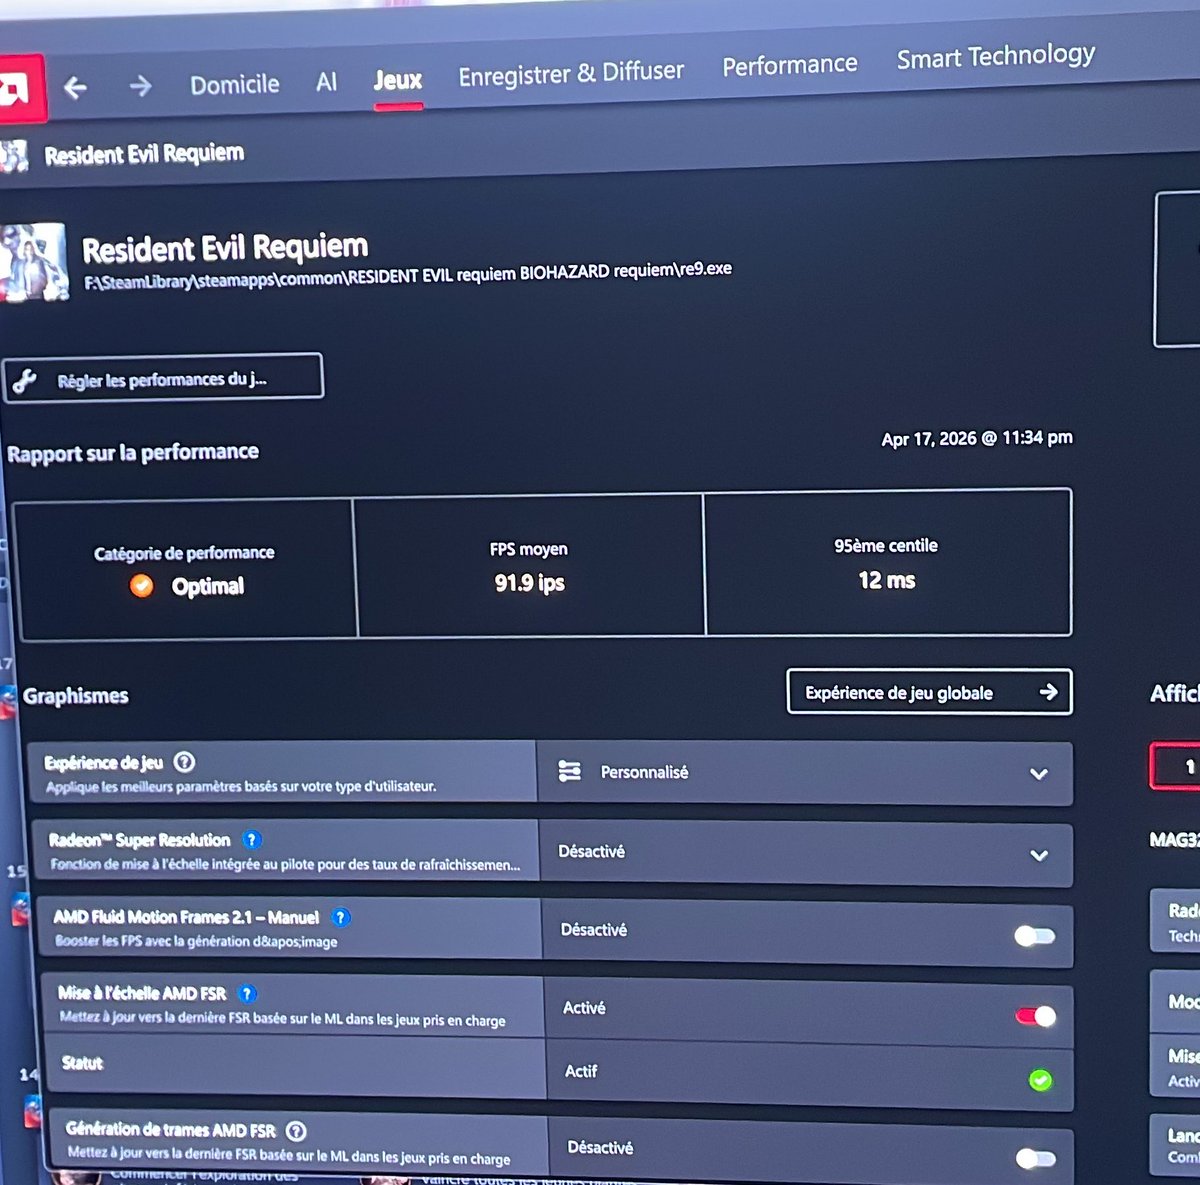Expand Radeon Super Resolution Désactivé dropdown
Viewport: 1200px width, 1185px height.
[x=806, y=853]
